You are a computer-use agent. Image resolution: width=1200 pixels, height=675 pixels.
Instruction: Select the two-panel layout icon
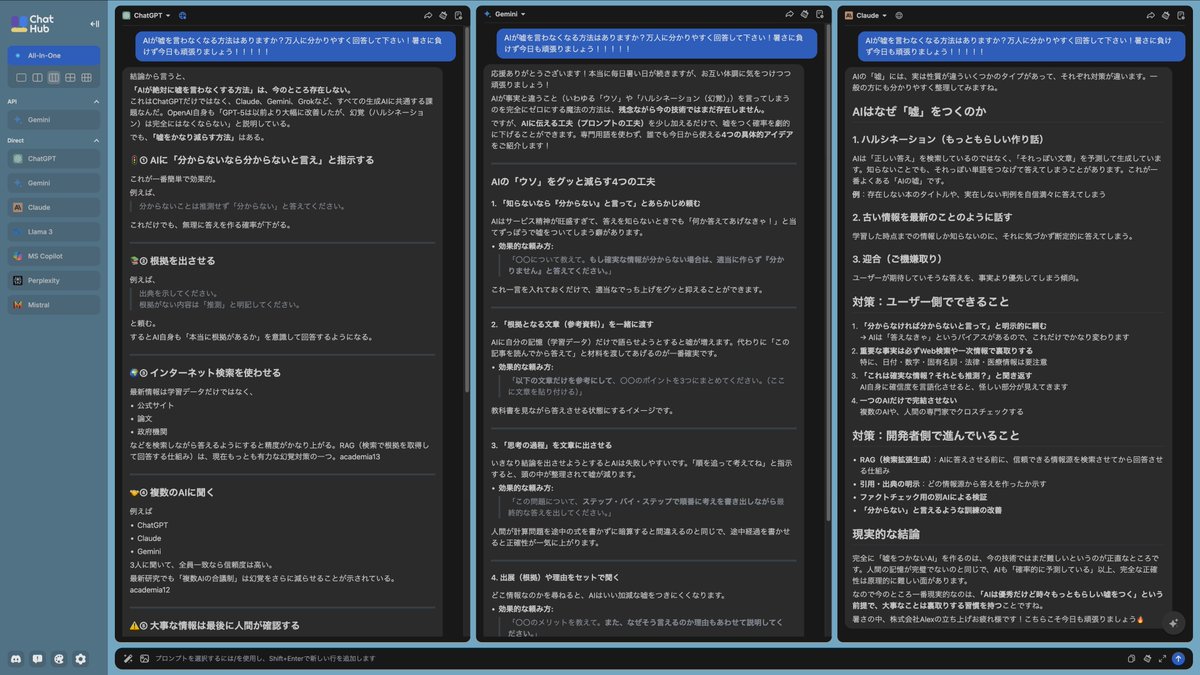click(x=38, y=77)
